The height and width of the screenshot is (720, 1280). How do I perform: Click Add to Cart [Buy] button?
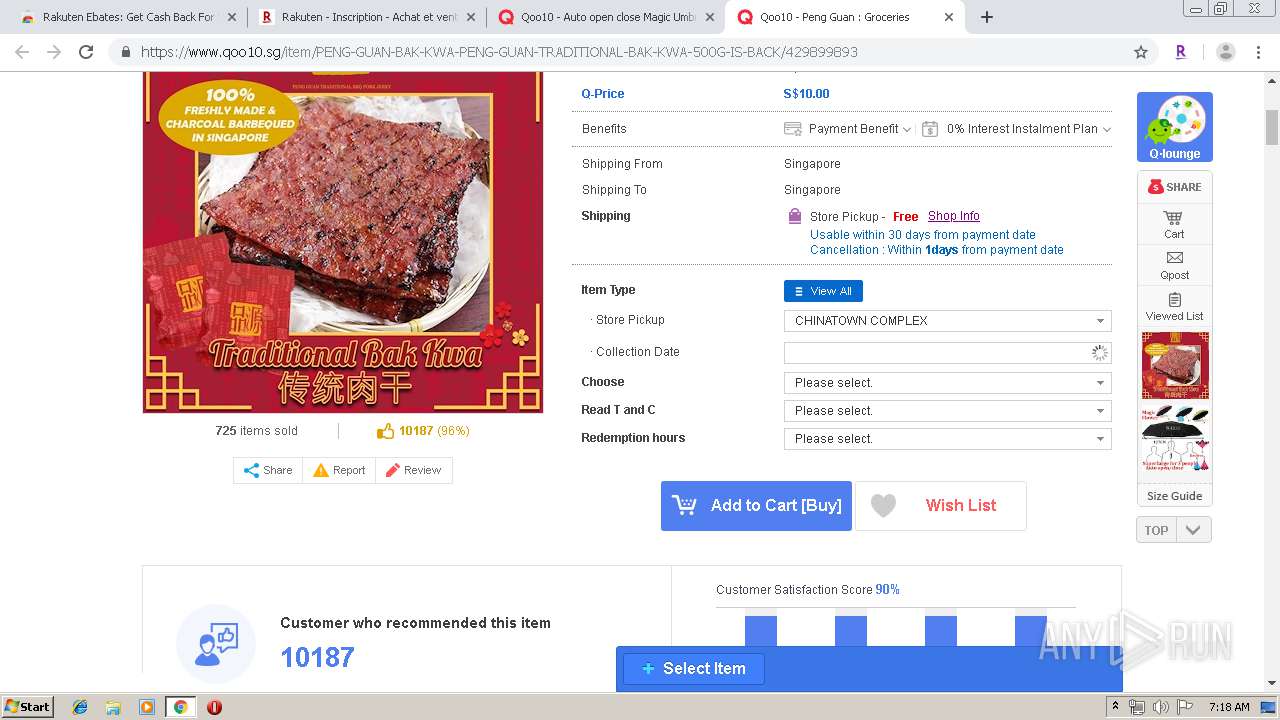coord(756,506)
